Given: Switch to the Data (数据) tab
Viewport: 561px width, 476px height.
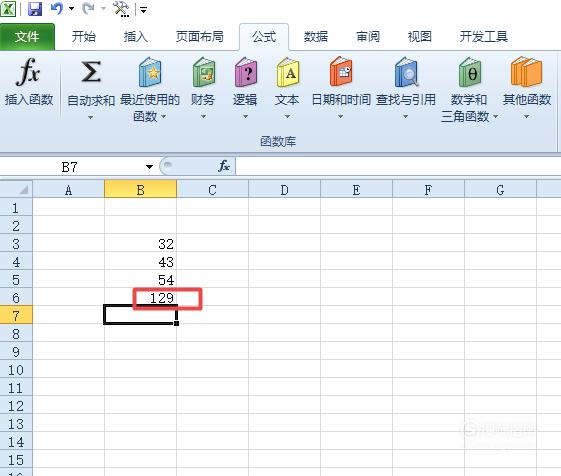Looking at the screenshot, I should [316, 37].
